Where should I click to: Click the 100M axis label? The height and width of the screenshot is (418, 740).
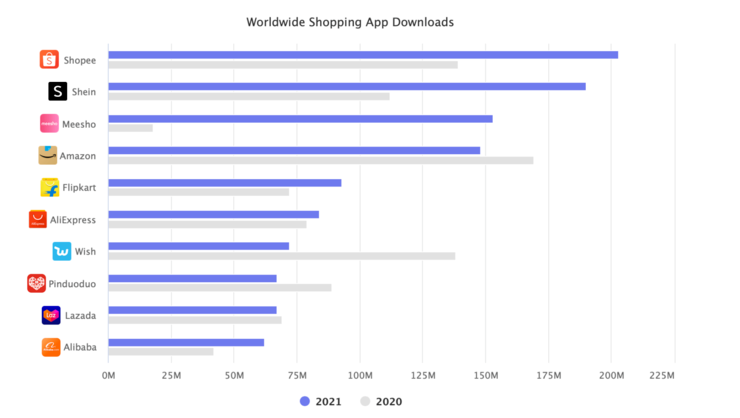(360, 376)
